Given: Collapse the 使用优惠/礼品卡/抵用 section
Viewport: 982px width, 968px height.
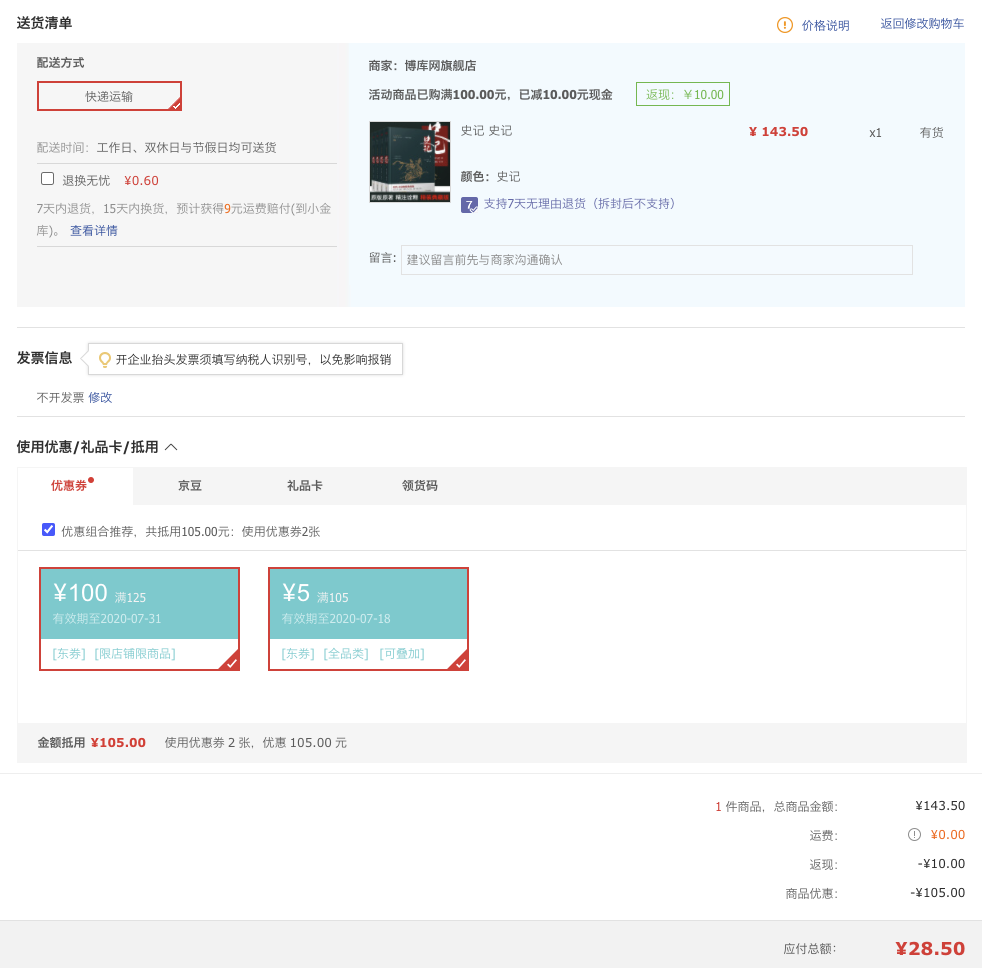Looking at the screenshot, I should click(171, 447).
